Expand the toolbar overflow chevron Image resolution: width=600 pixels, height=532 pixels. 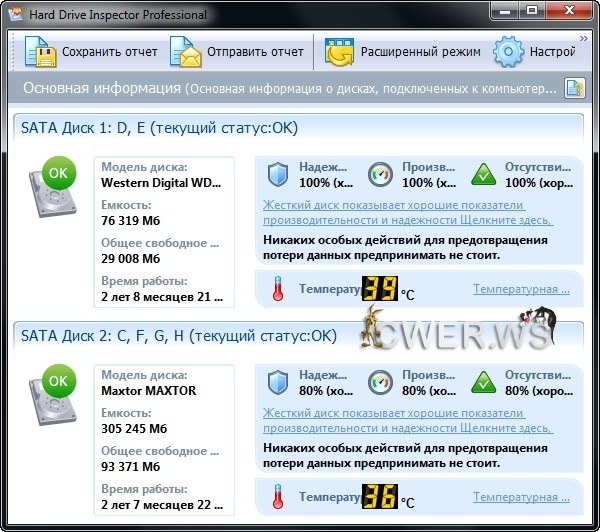(x=584, y=38)
